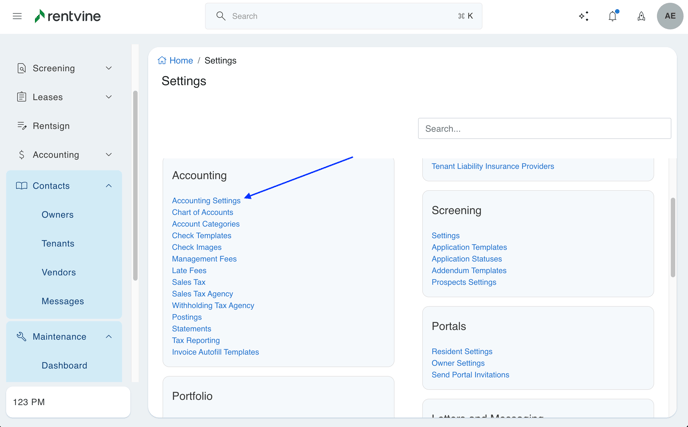Expand the Screening sidebar section

109,68
